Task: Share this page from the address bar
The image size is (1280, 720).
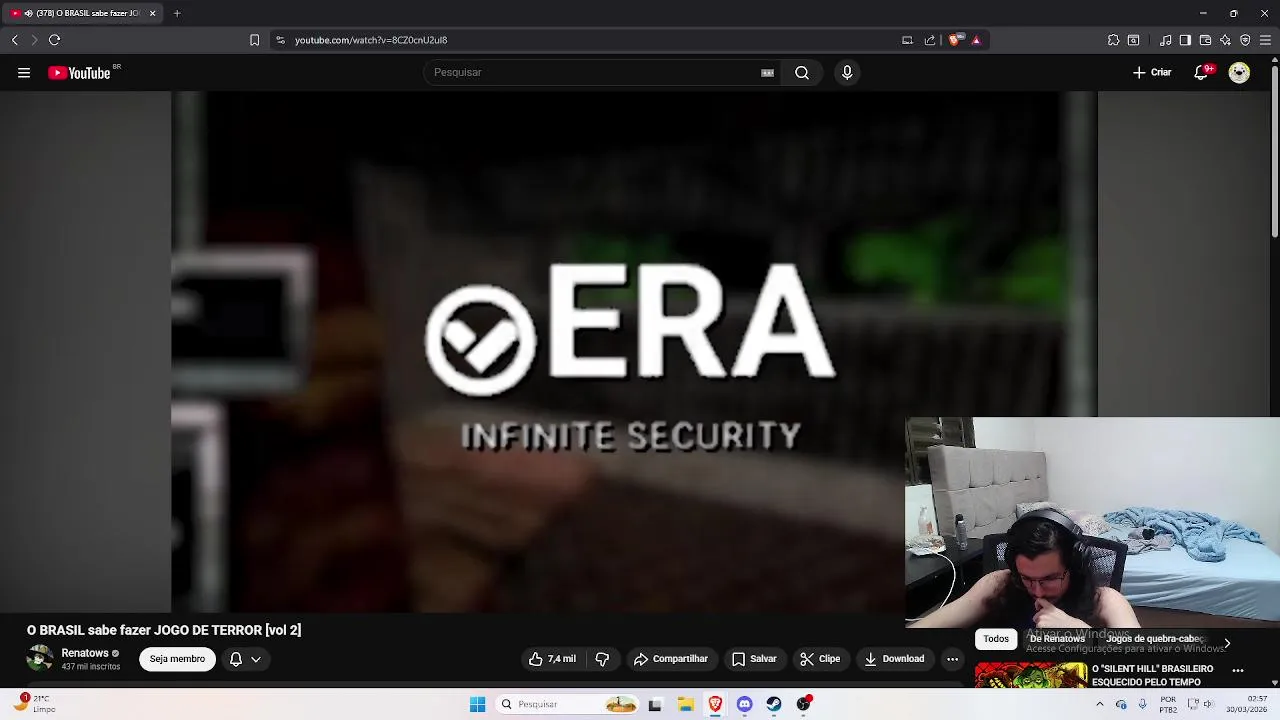Action: tap(930, 40)
